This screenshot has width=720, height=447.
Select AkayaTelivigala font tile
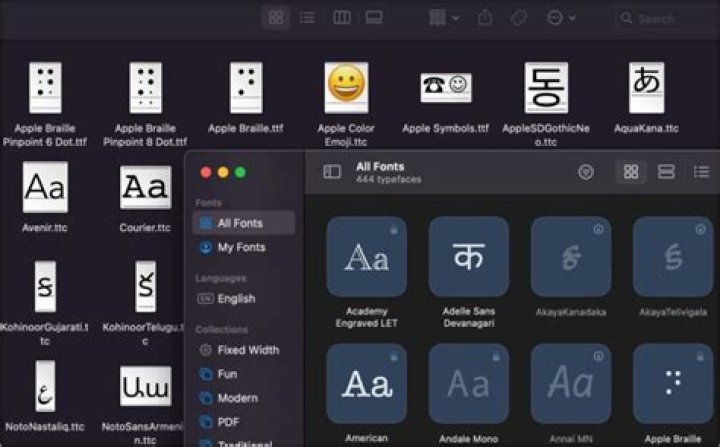click(673, 257)
